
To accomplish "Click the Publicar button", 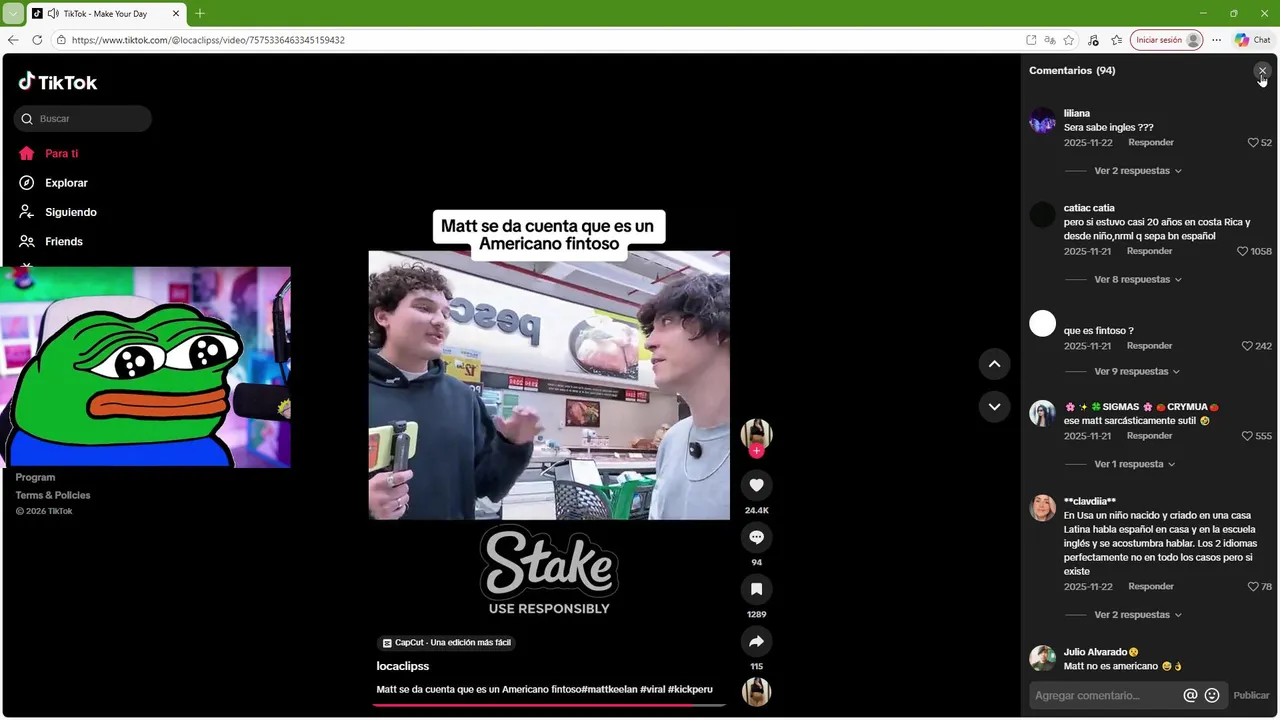I will click(x=1251, y=695).
